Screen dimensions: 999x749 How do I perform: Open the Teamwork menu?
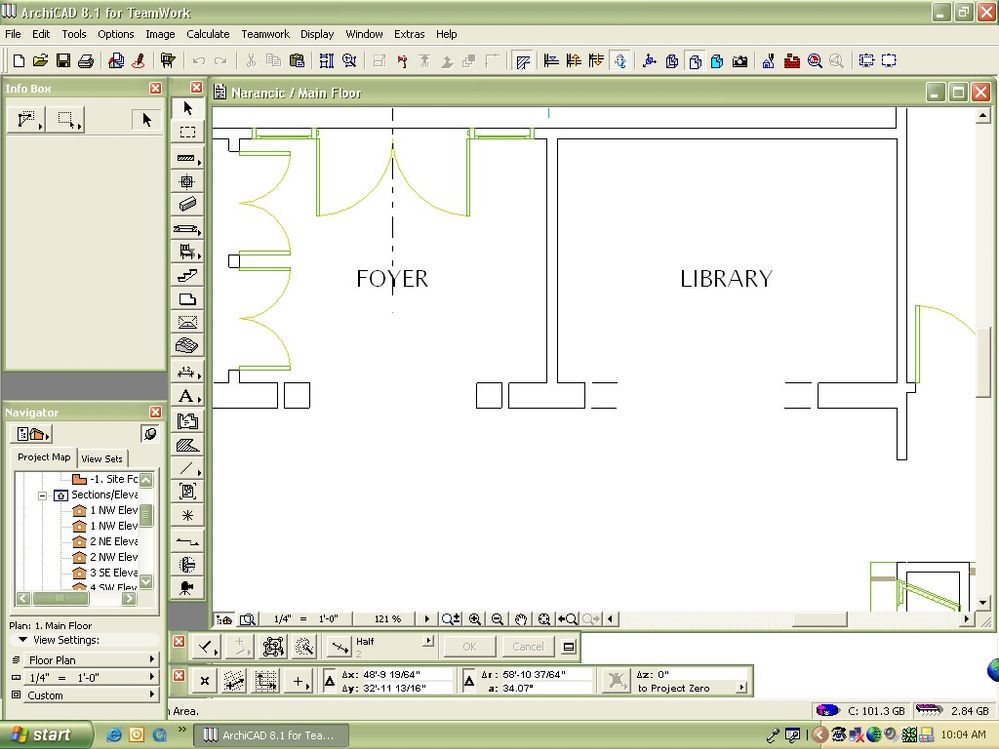coord(265,34)
